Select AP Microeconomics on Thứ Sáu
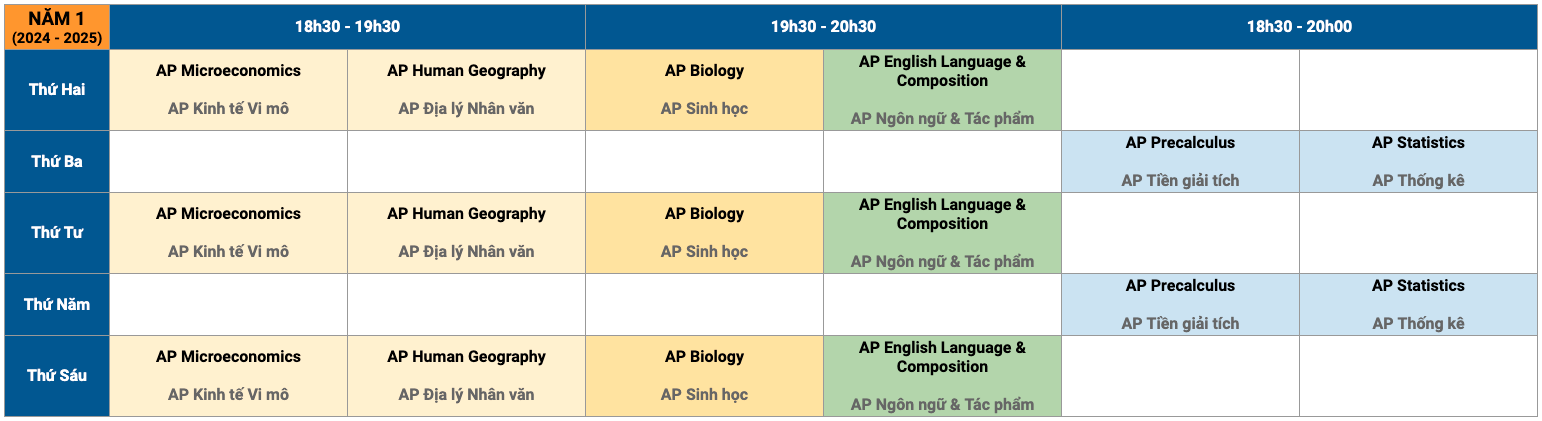The width and height of the screenshot is (1542, 421). pos(228,376)
